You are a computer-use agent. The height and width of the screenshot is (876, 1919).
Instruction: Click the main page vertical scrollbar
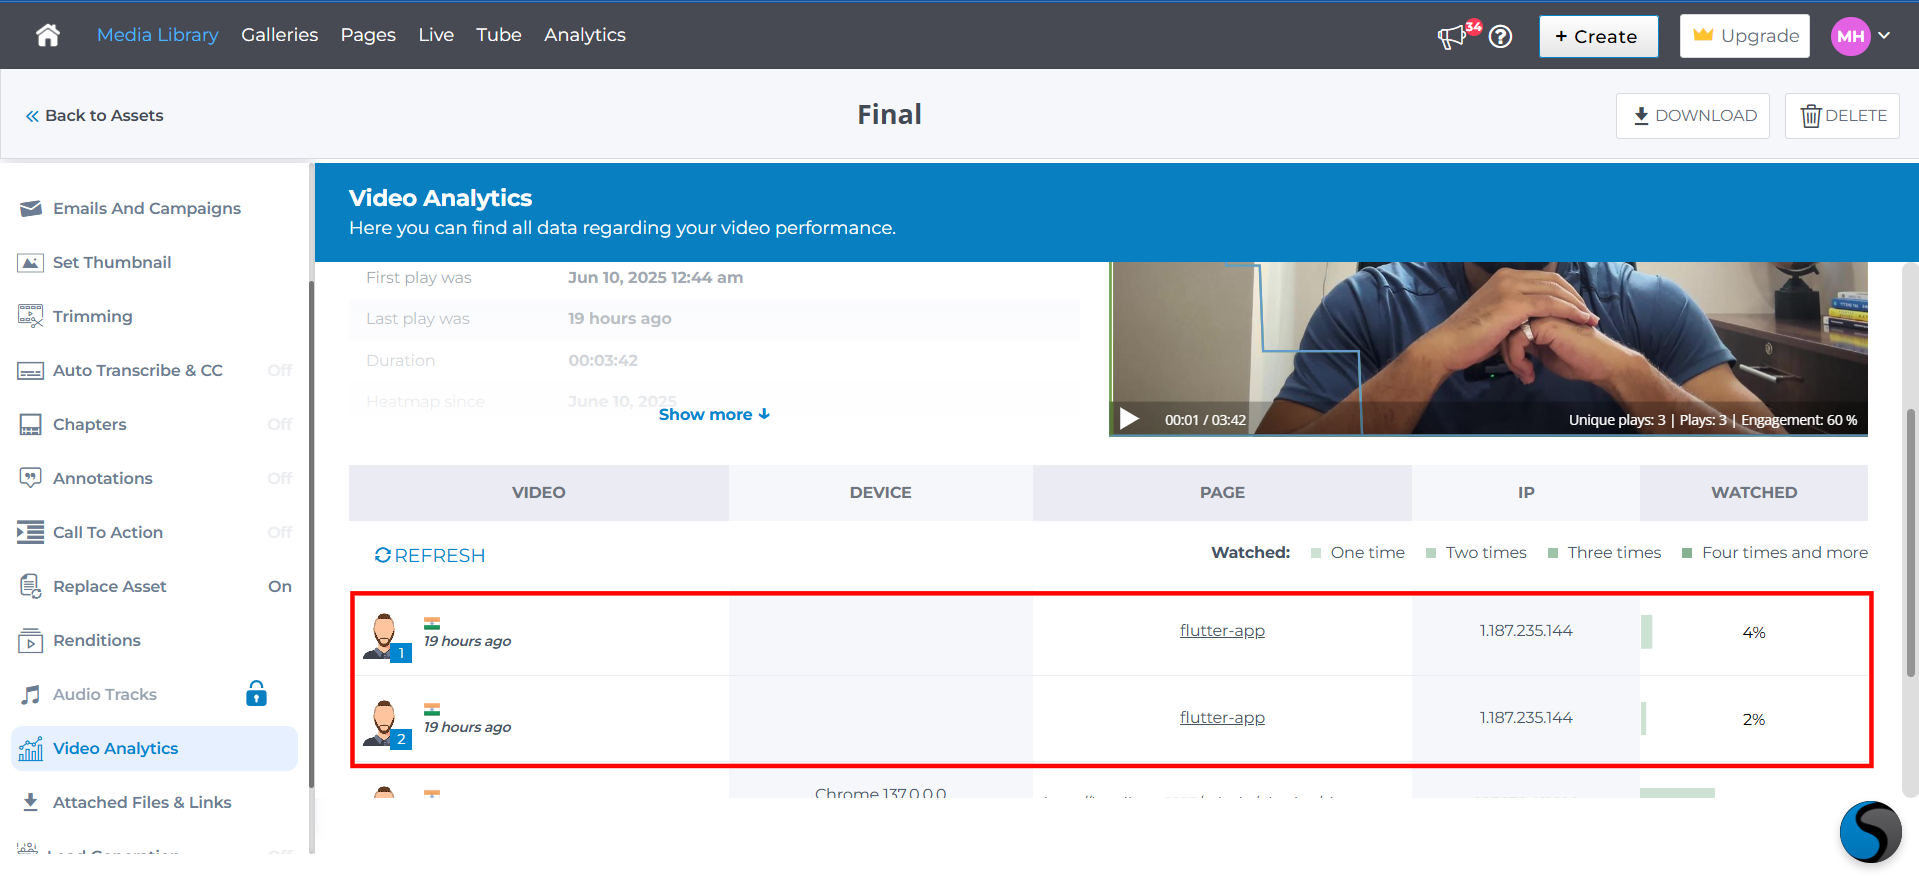(x=1911, y=541)
